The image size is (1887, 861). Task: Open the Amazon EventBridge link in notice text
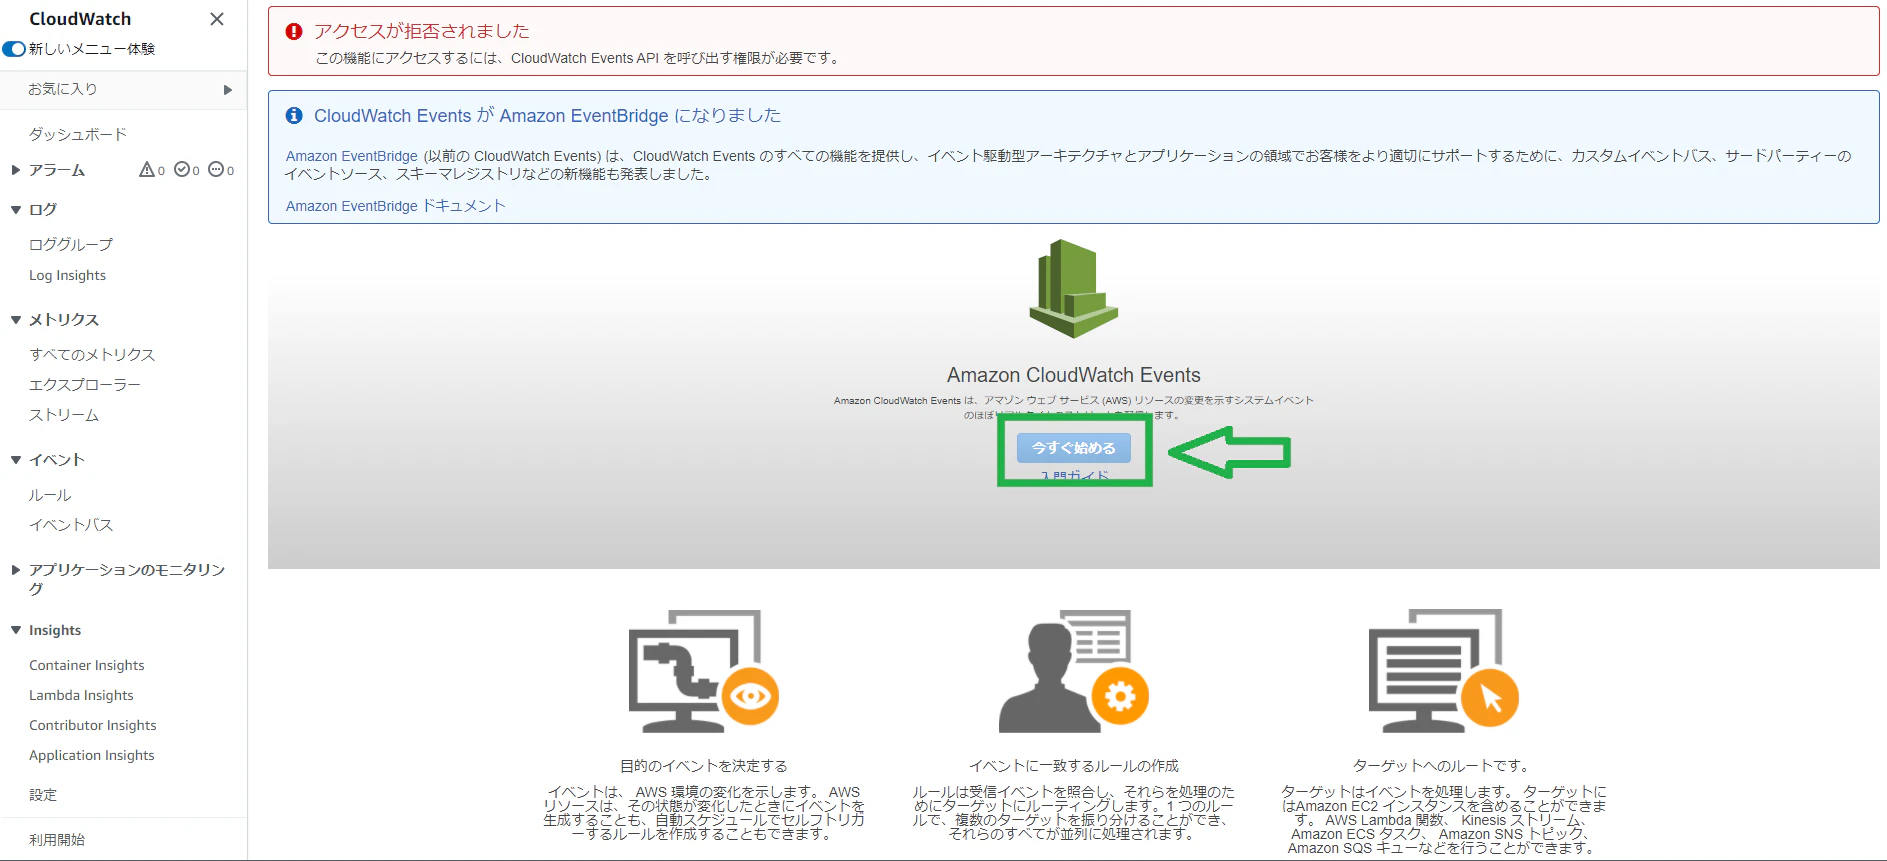352,156
